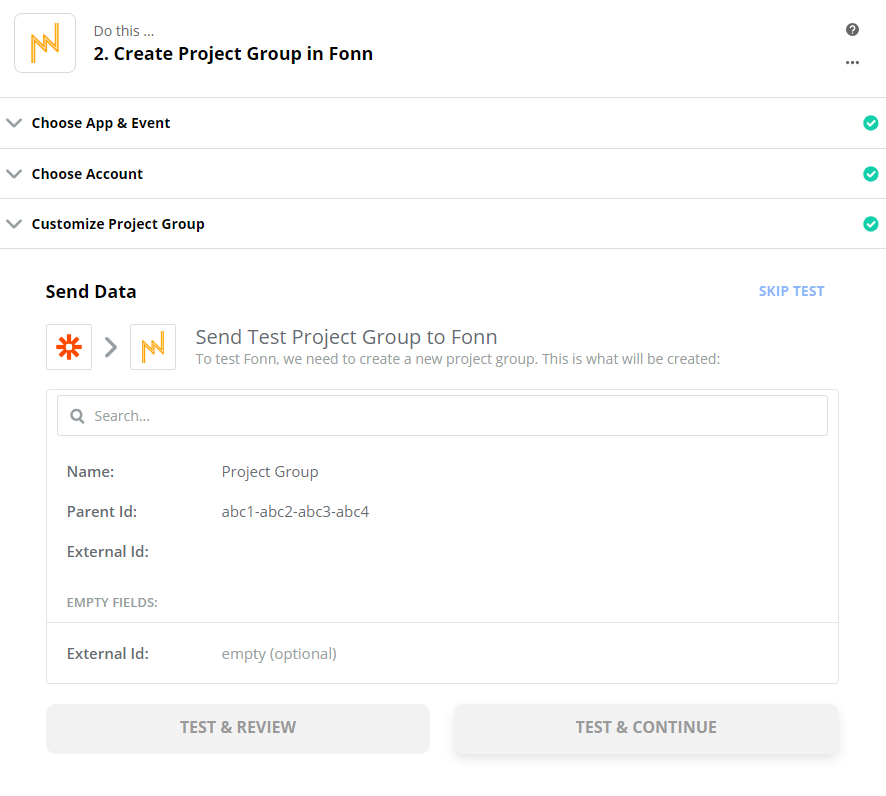Click the TEST & REVIEW button
Image resolution: width=886 pixels, height=796 pixels.
[238, 728]
